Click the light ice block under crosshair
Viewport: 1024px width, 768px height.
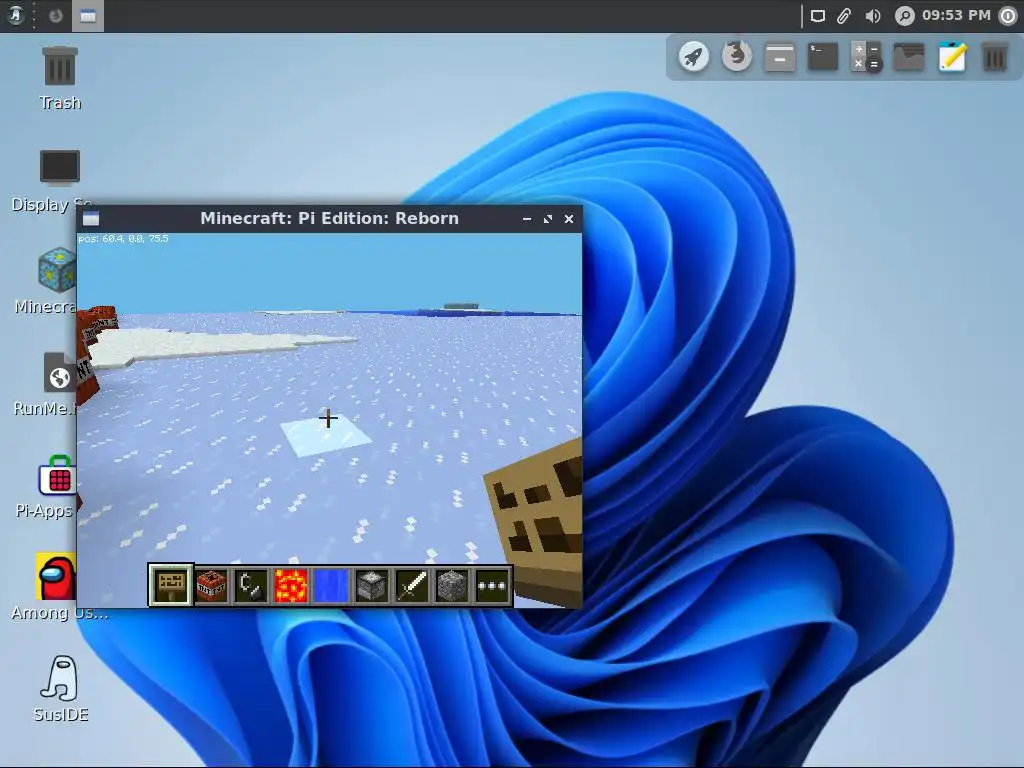326,436
